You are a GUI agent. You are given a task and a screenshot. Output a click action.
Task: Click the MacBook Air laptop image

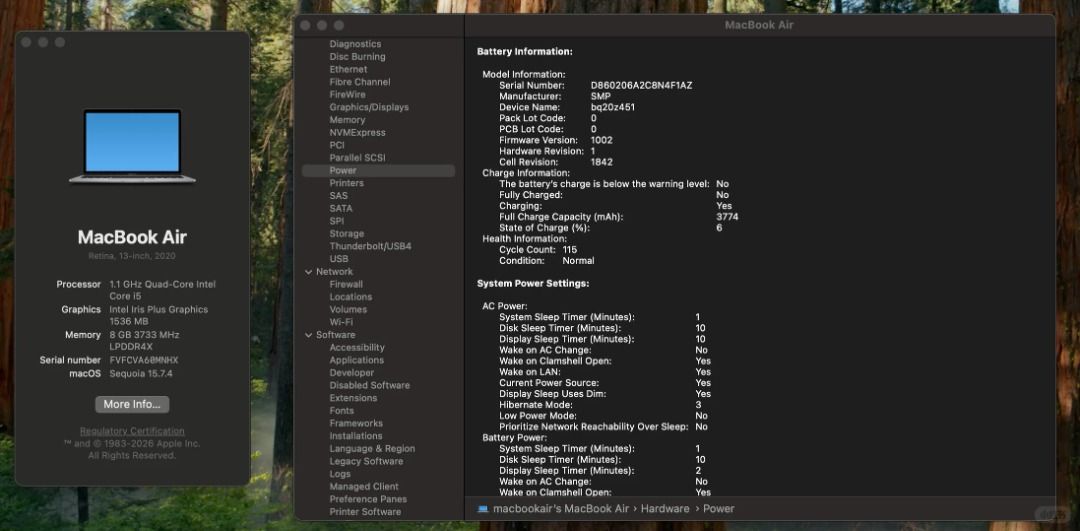132,146
